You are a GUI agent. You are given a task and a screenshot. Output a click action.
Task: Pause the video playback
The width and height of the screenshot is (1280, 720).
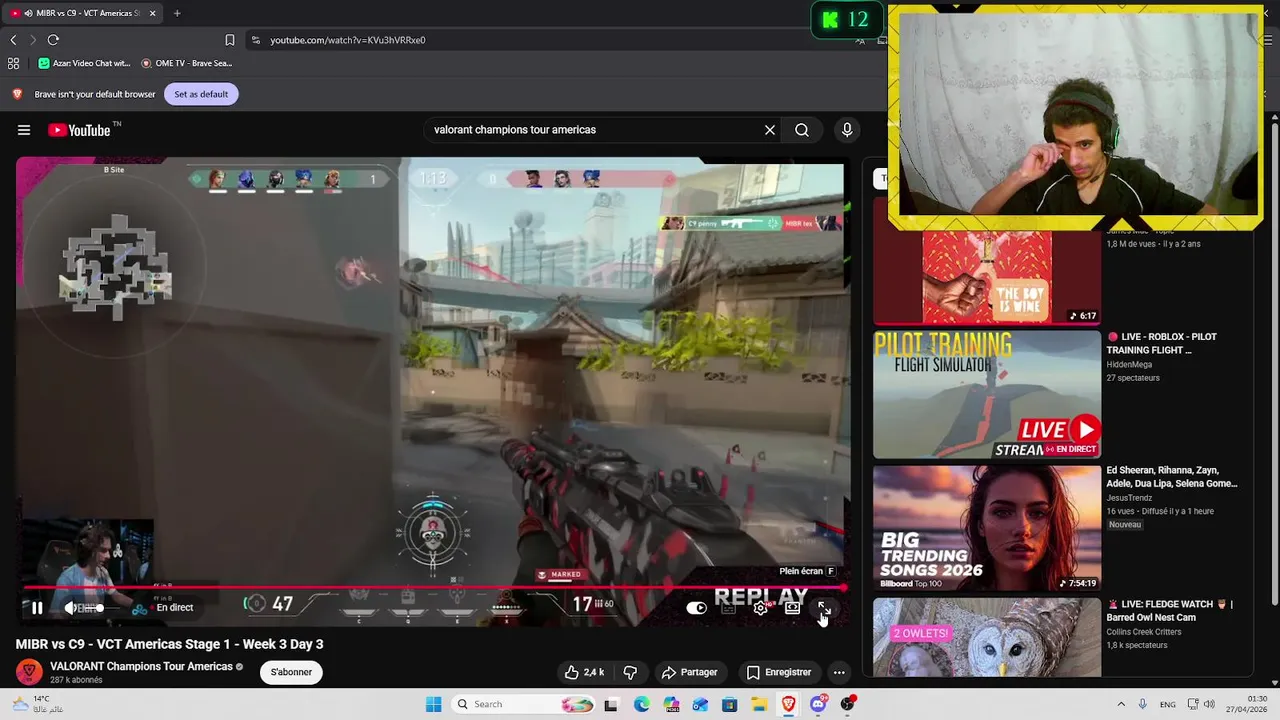[37, 607]
